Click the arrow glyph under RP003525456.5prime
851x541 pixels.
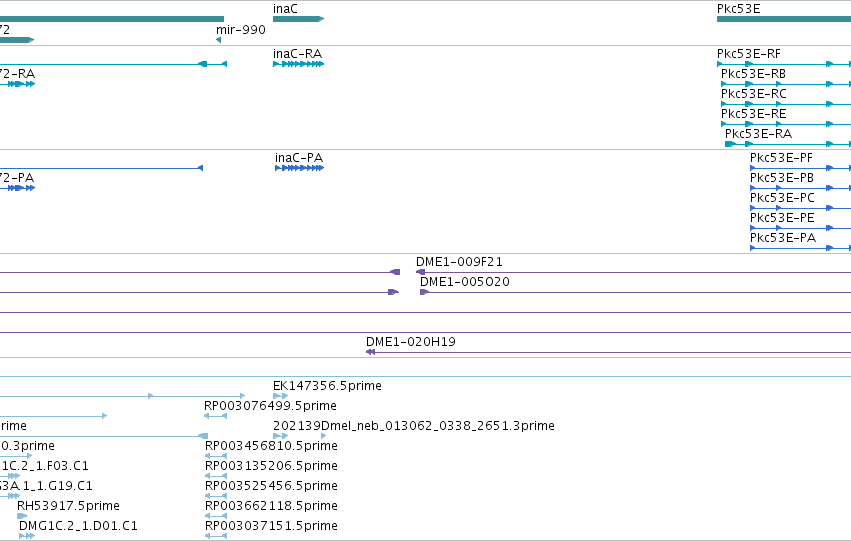[x=215, y=496]
